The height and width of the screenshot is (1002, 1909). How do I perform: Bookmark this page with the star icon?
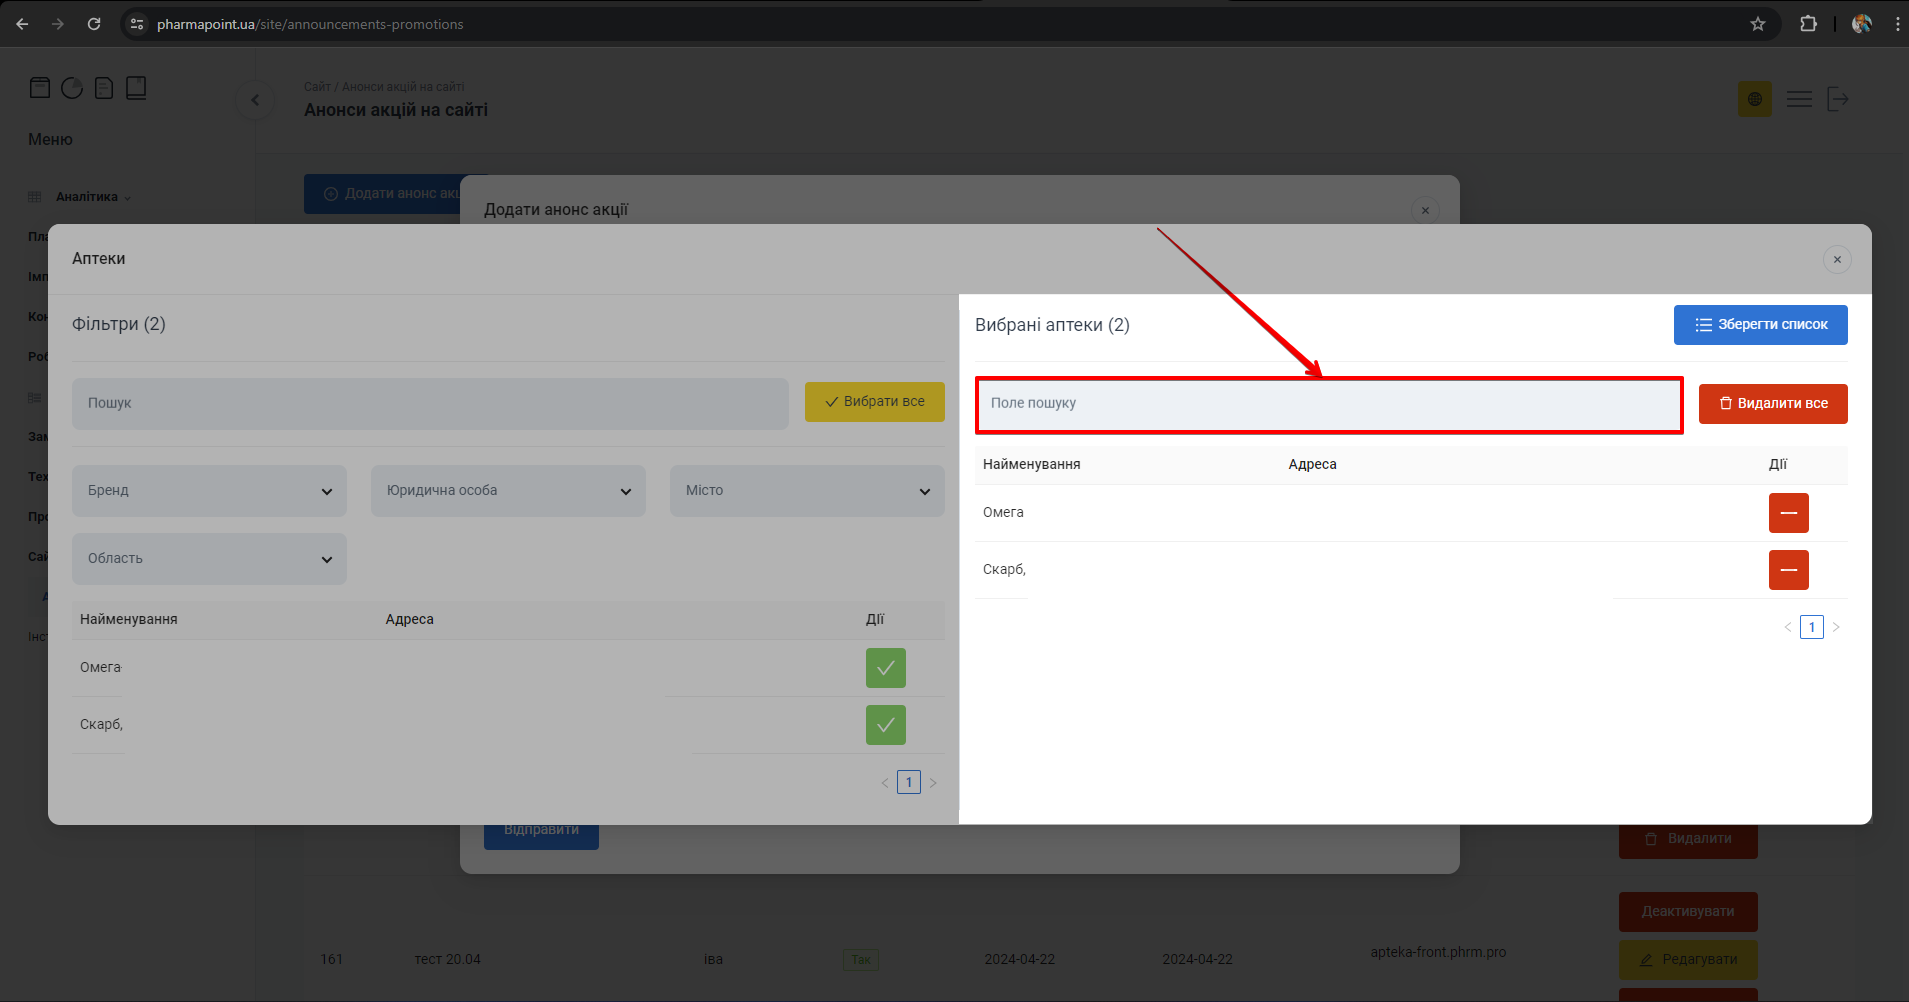(x=1758, y=24)
